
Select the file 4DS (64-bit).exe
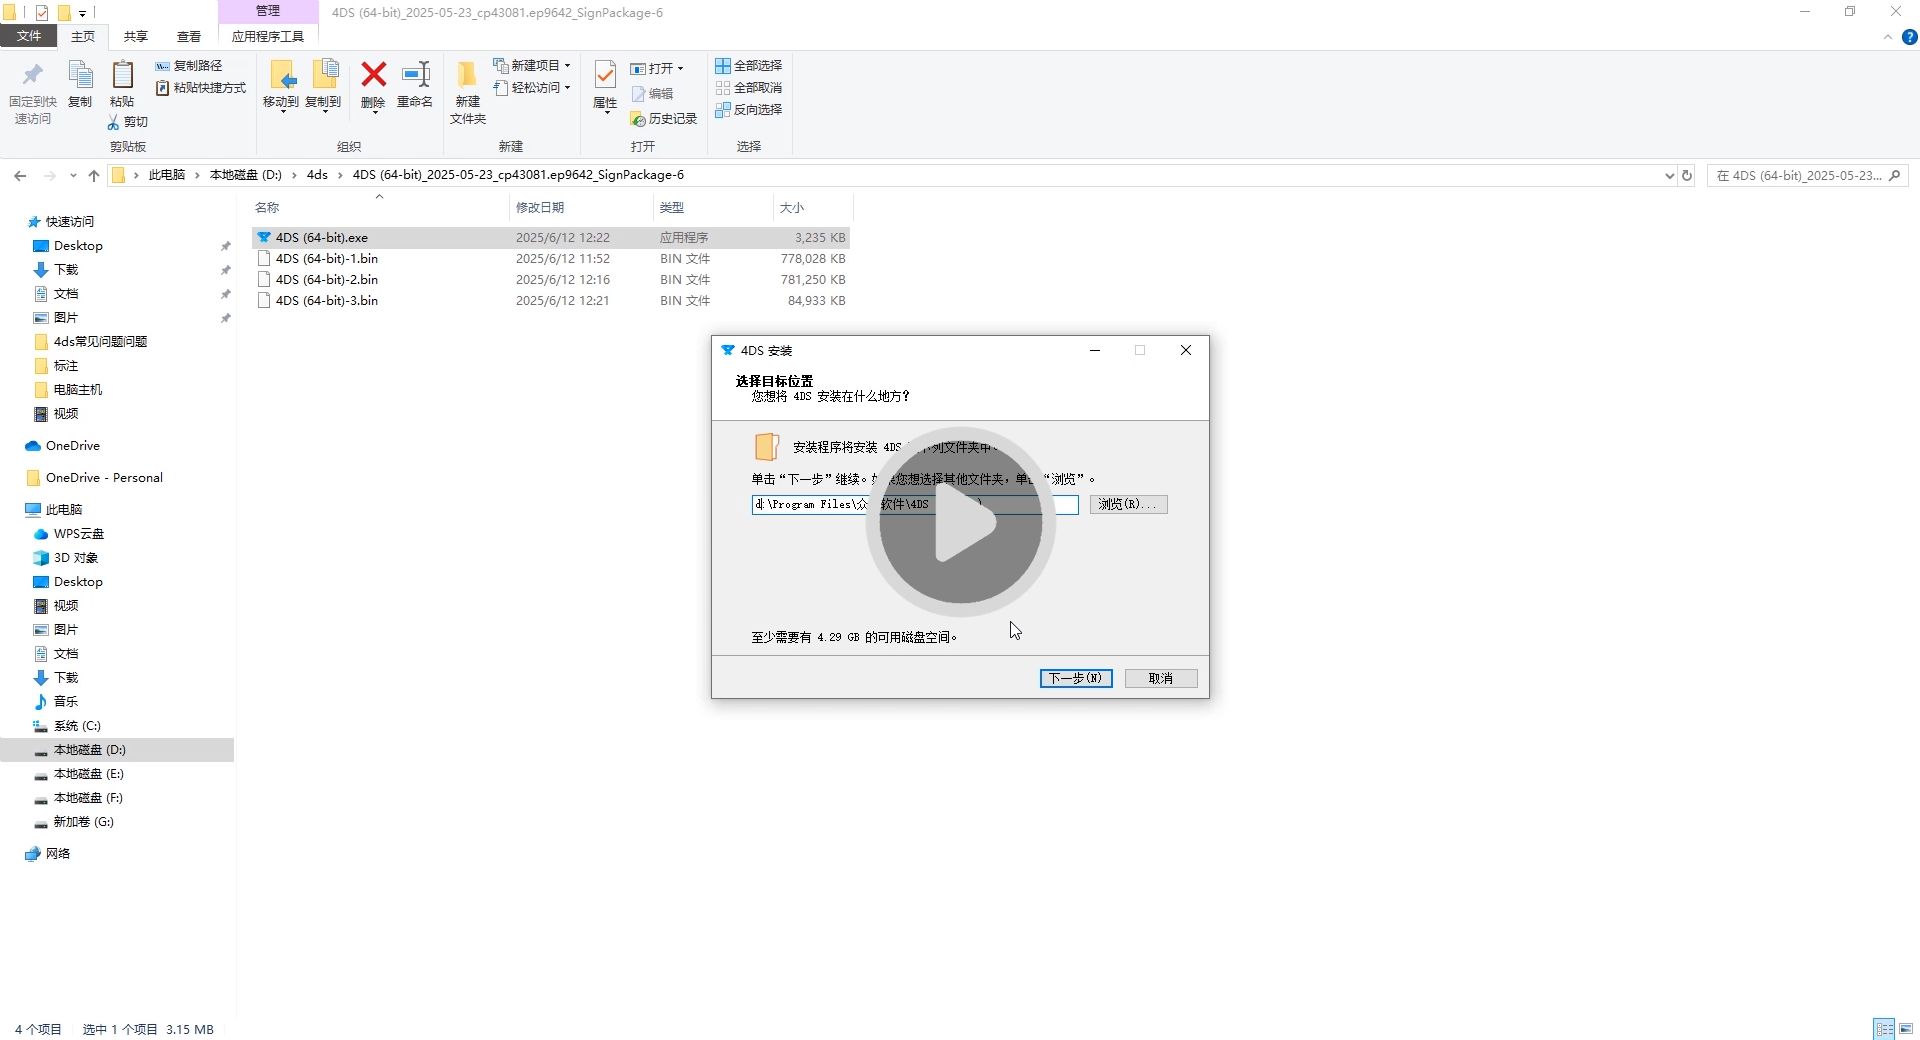(550, 238)
